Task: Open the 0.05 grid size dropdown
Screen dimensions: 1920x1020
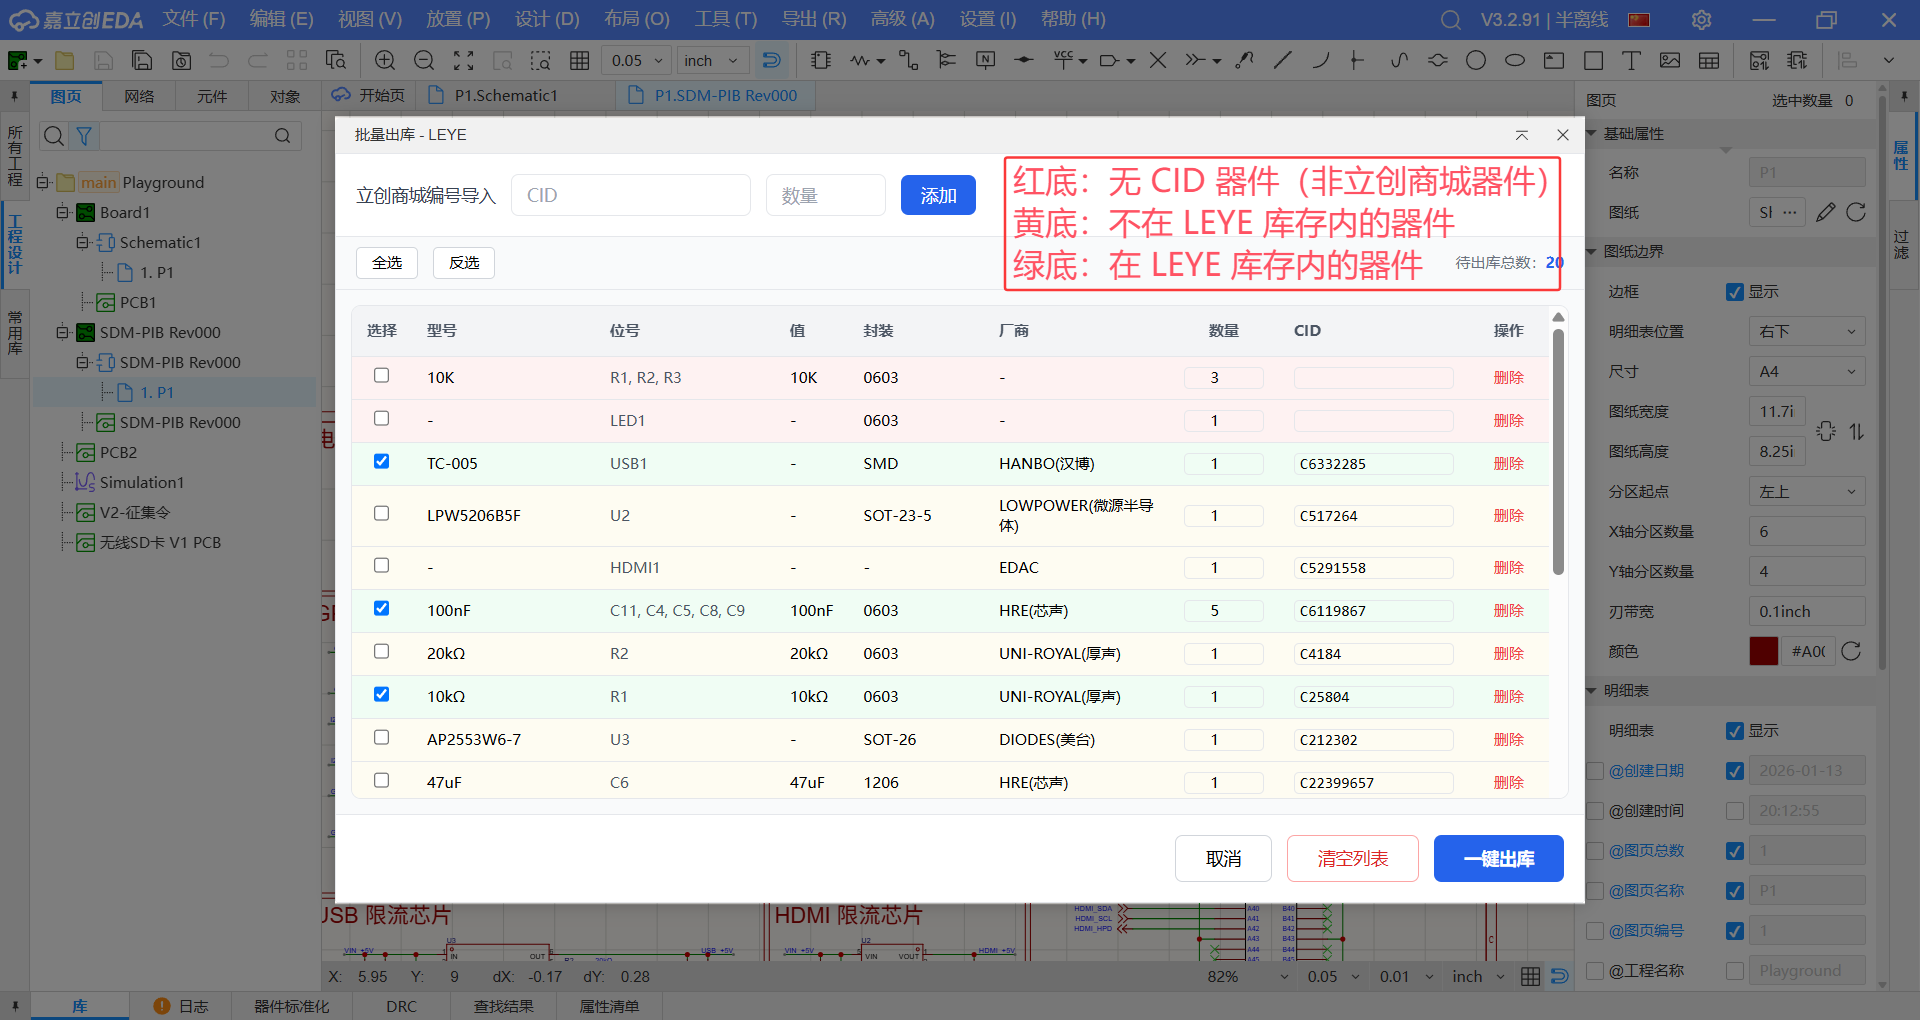Action: (x=637, y=61)
